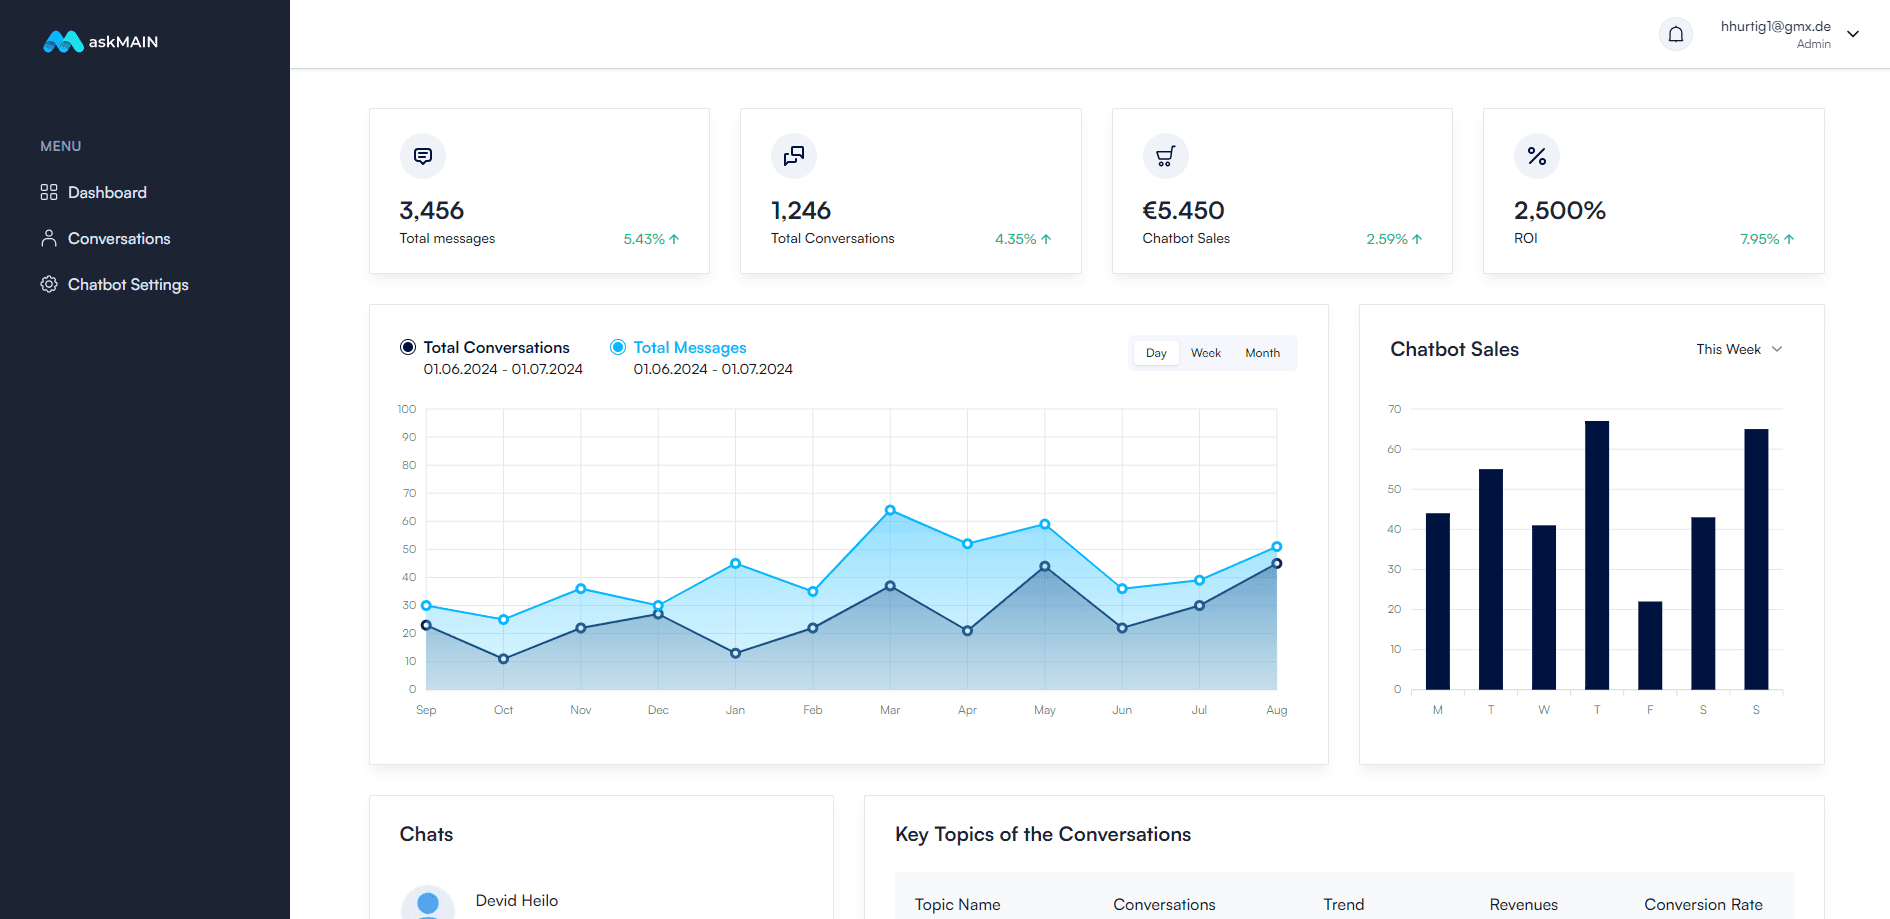This screenshot has width=1890, height=919.
Task: Switch chart view to Day
Action: point(1156,353)
